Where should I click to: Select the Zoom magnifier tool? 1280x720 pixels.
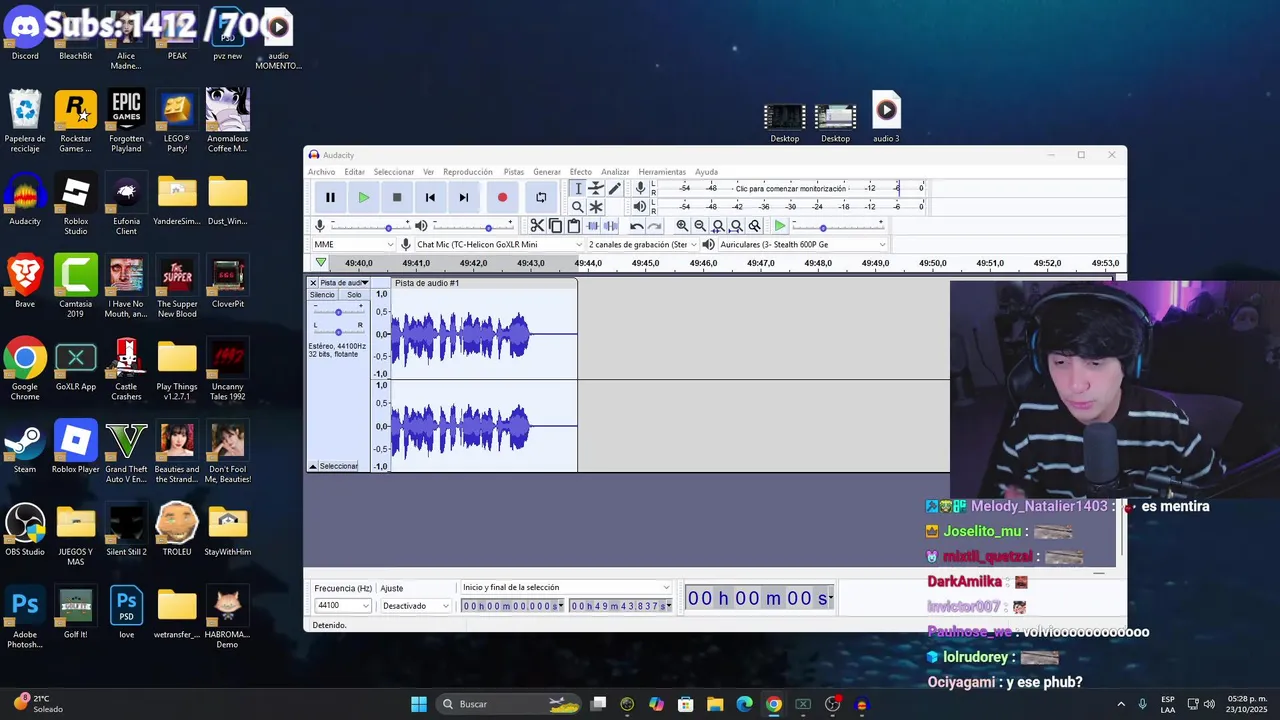577,207
